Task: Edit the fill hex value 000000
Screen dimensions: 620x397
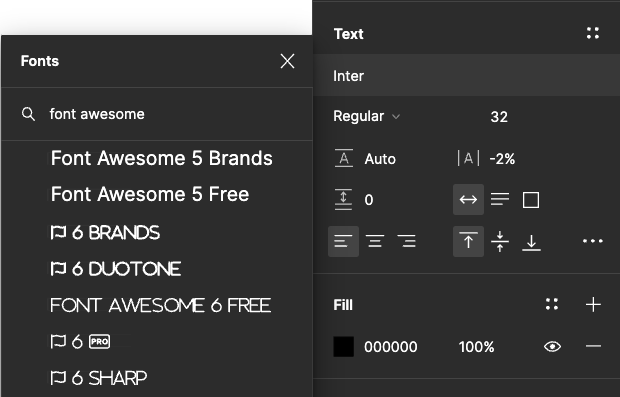Action: point(391,347)
